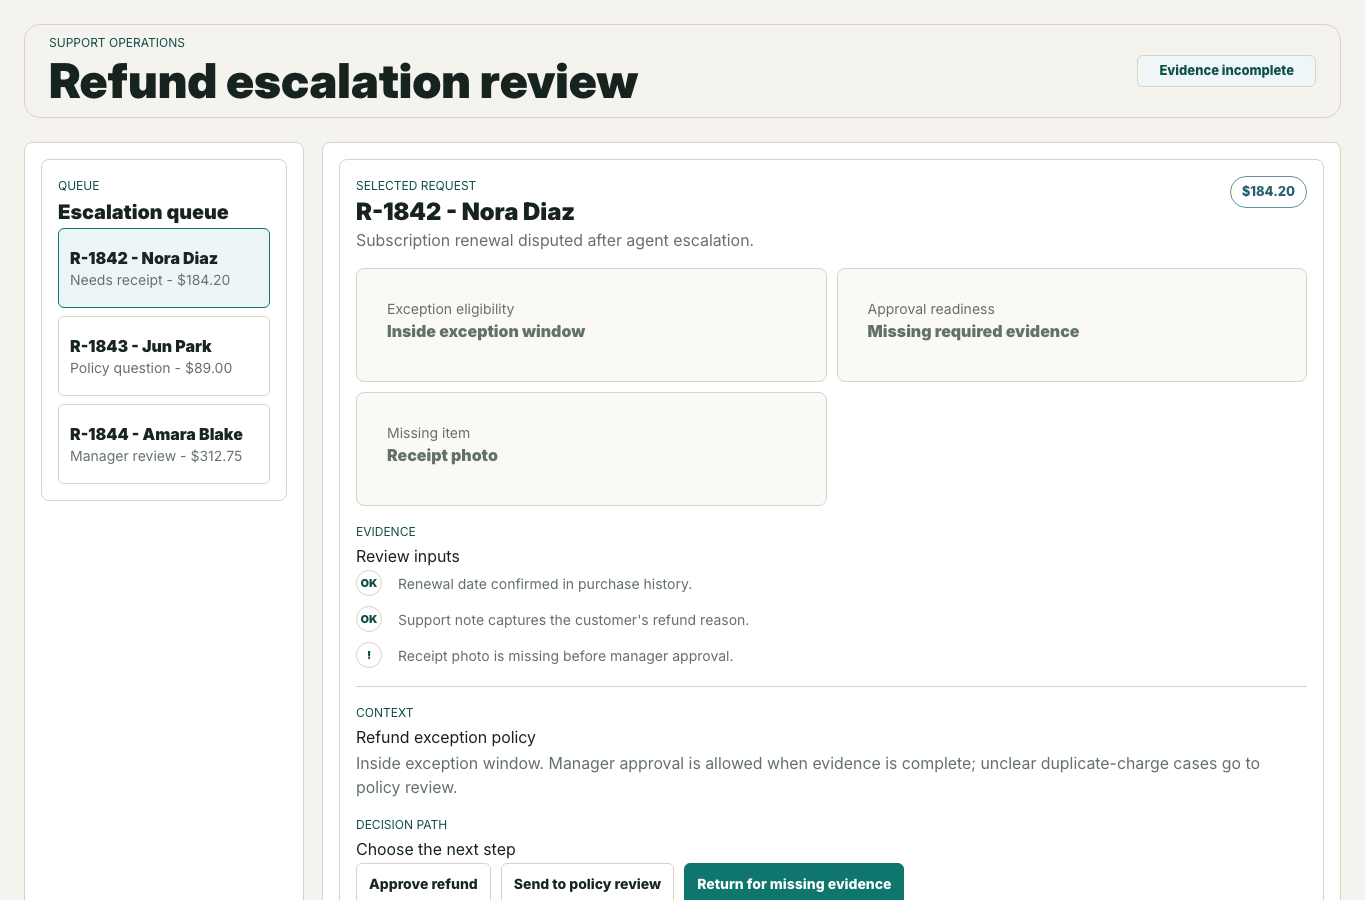Choose Send to policy review
The image size is (1365, 900).
(587, 883)
